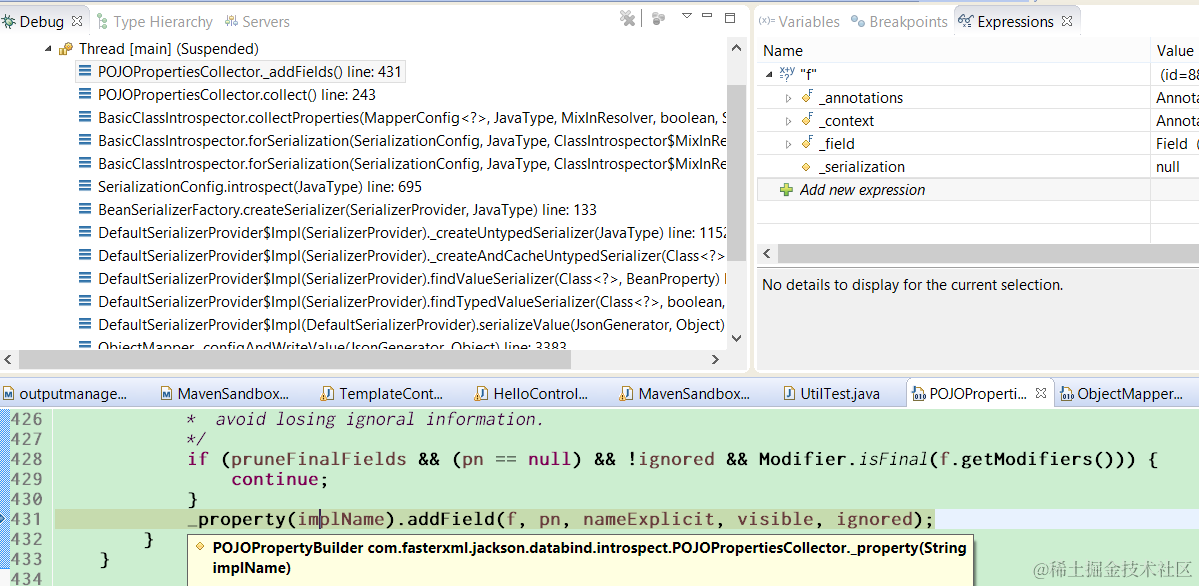The image size is (1199, 586).
Task: Click the continue keyword on line 429
Action: [276, 480]
